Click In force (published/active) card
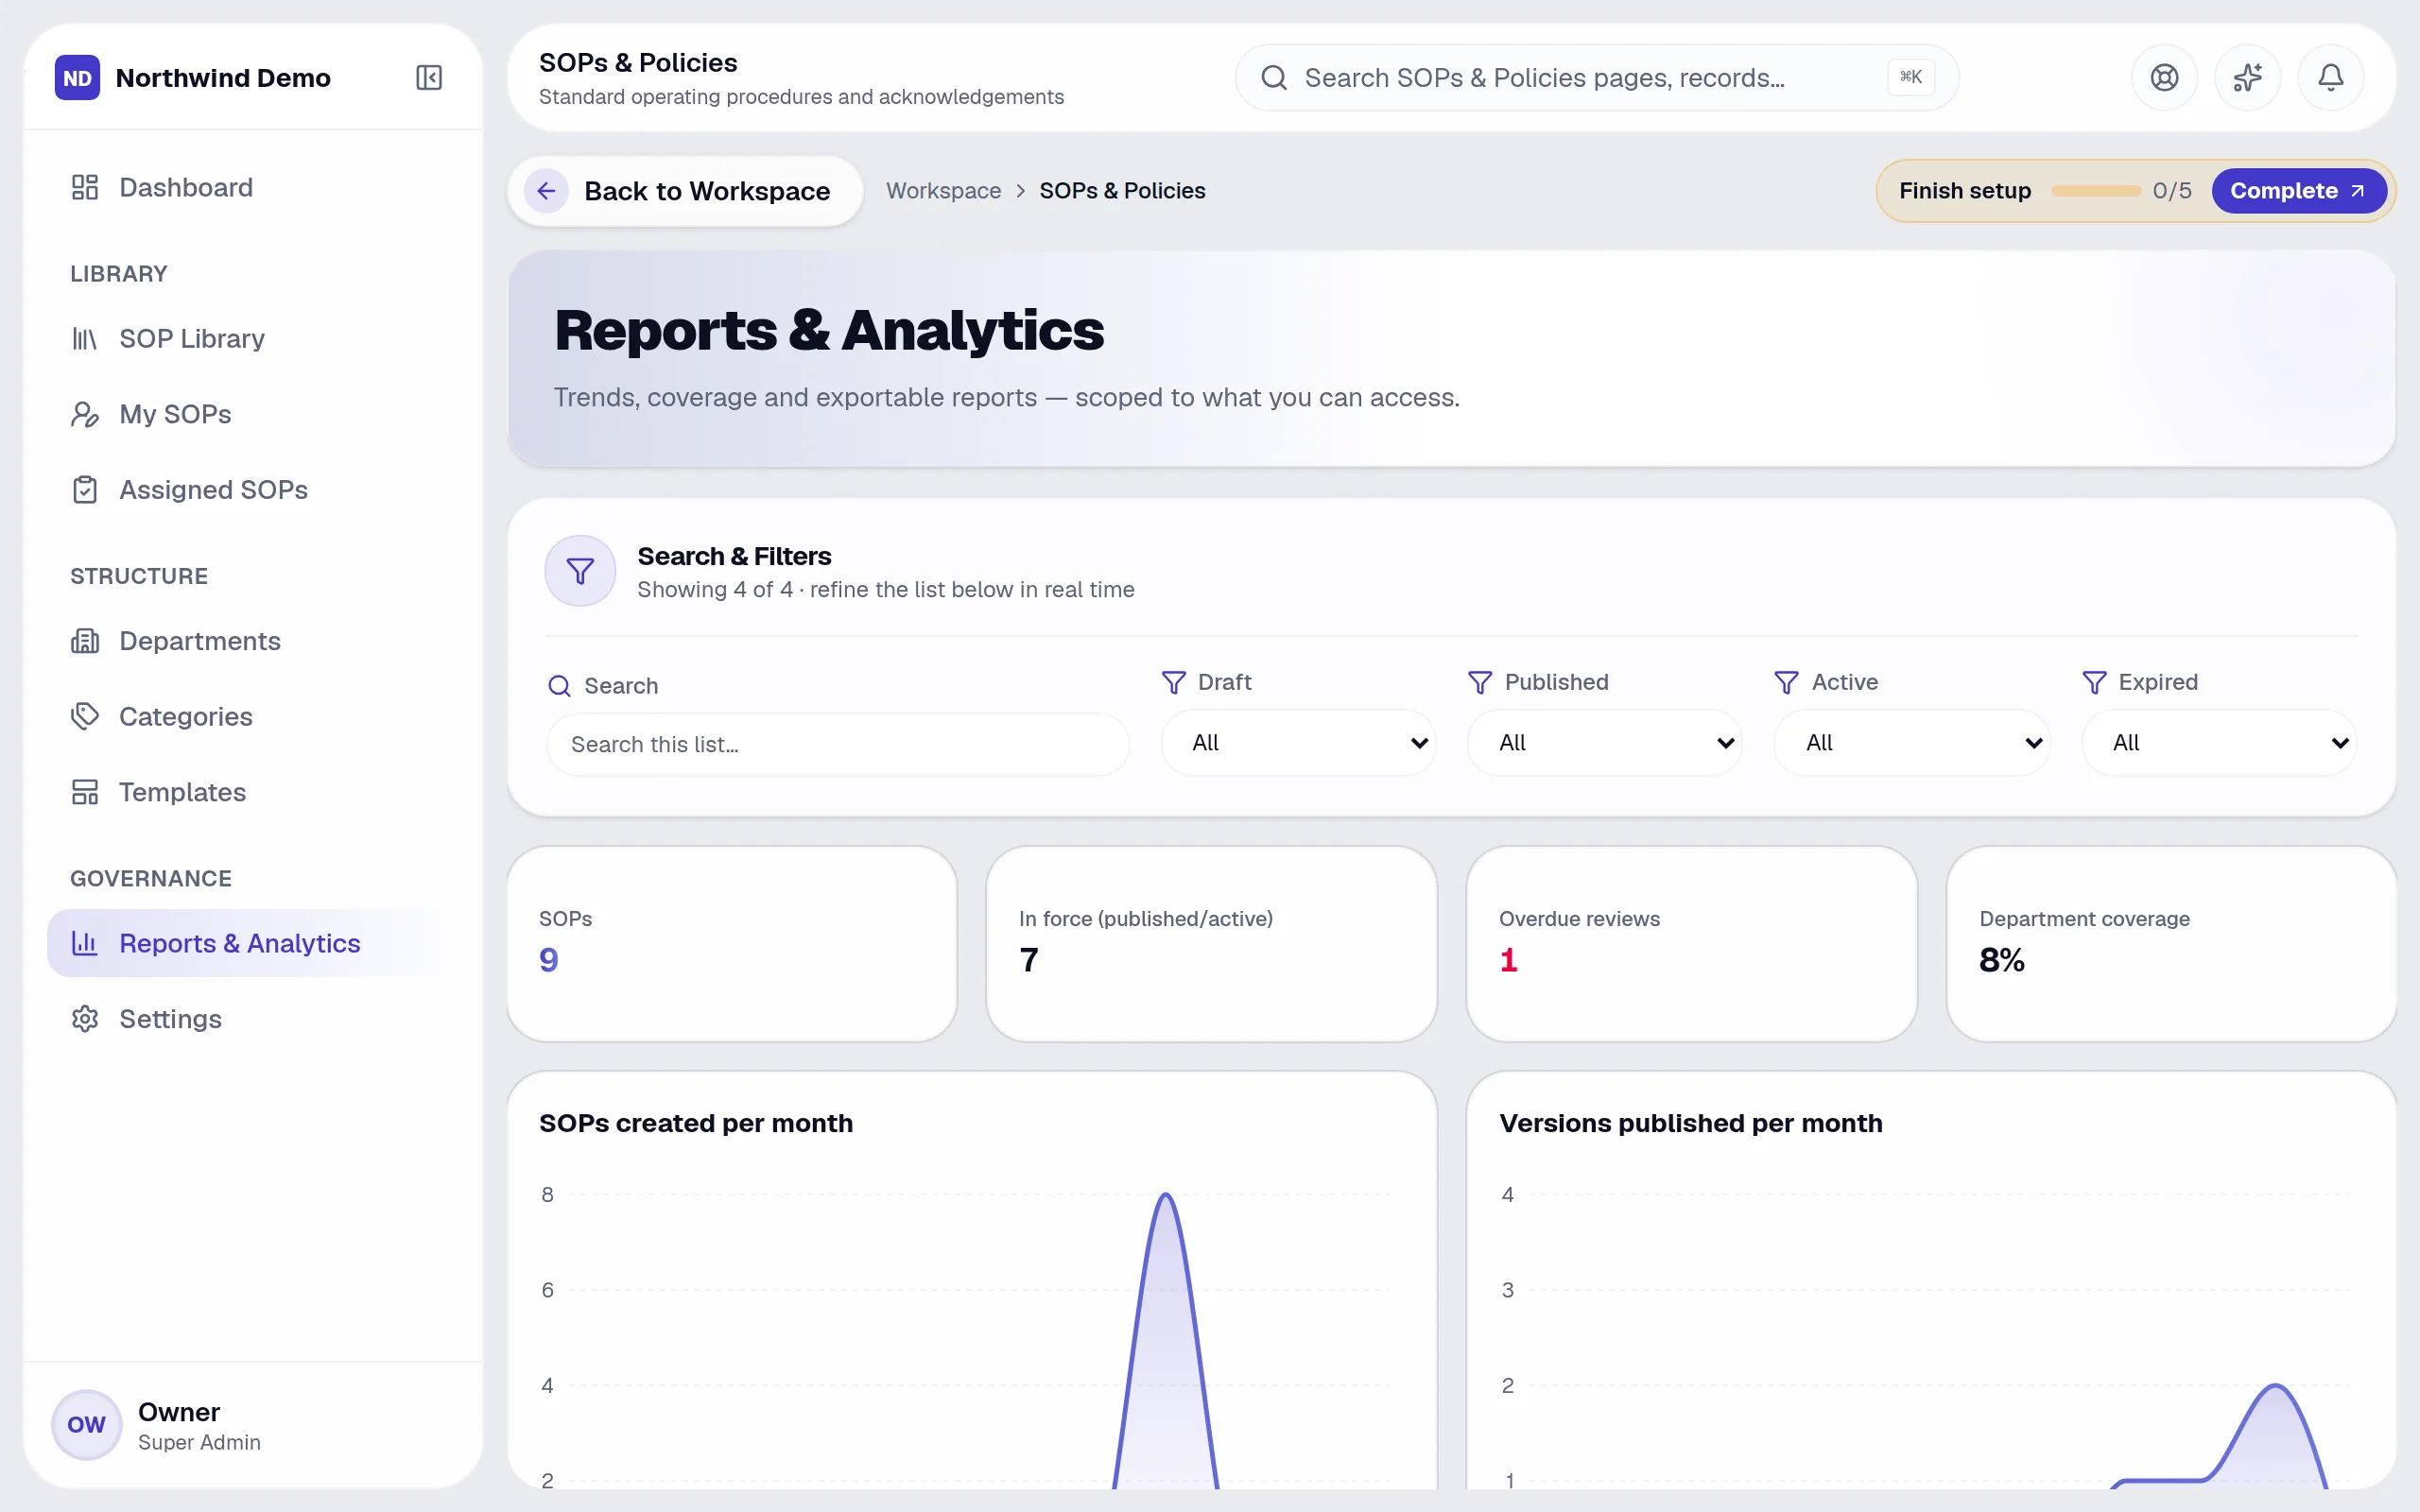Viewport: 2420px width, 1512px height. [1211, 944]
